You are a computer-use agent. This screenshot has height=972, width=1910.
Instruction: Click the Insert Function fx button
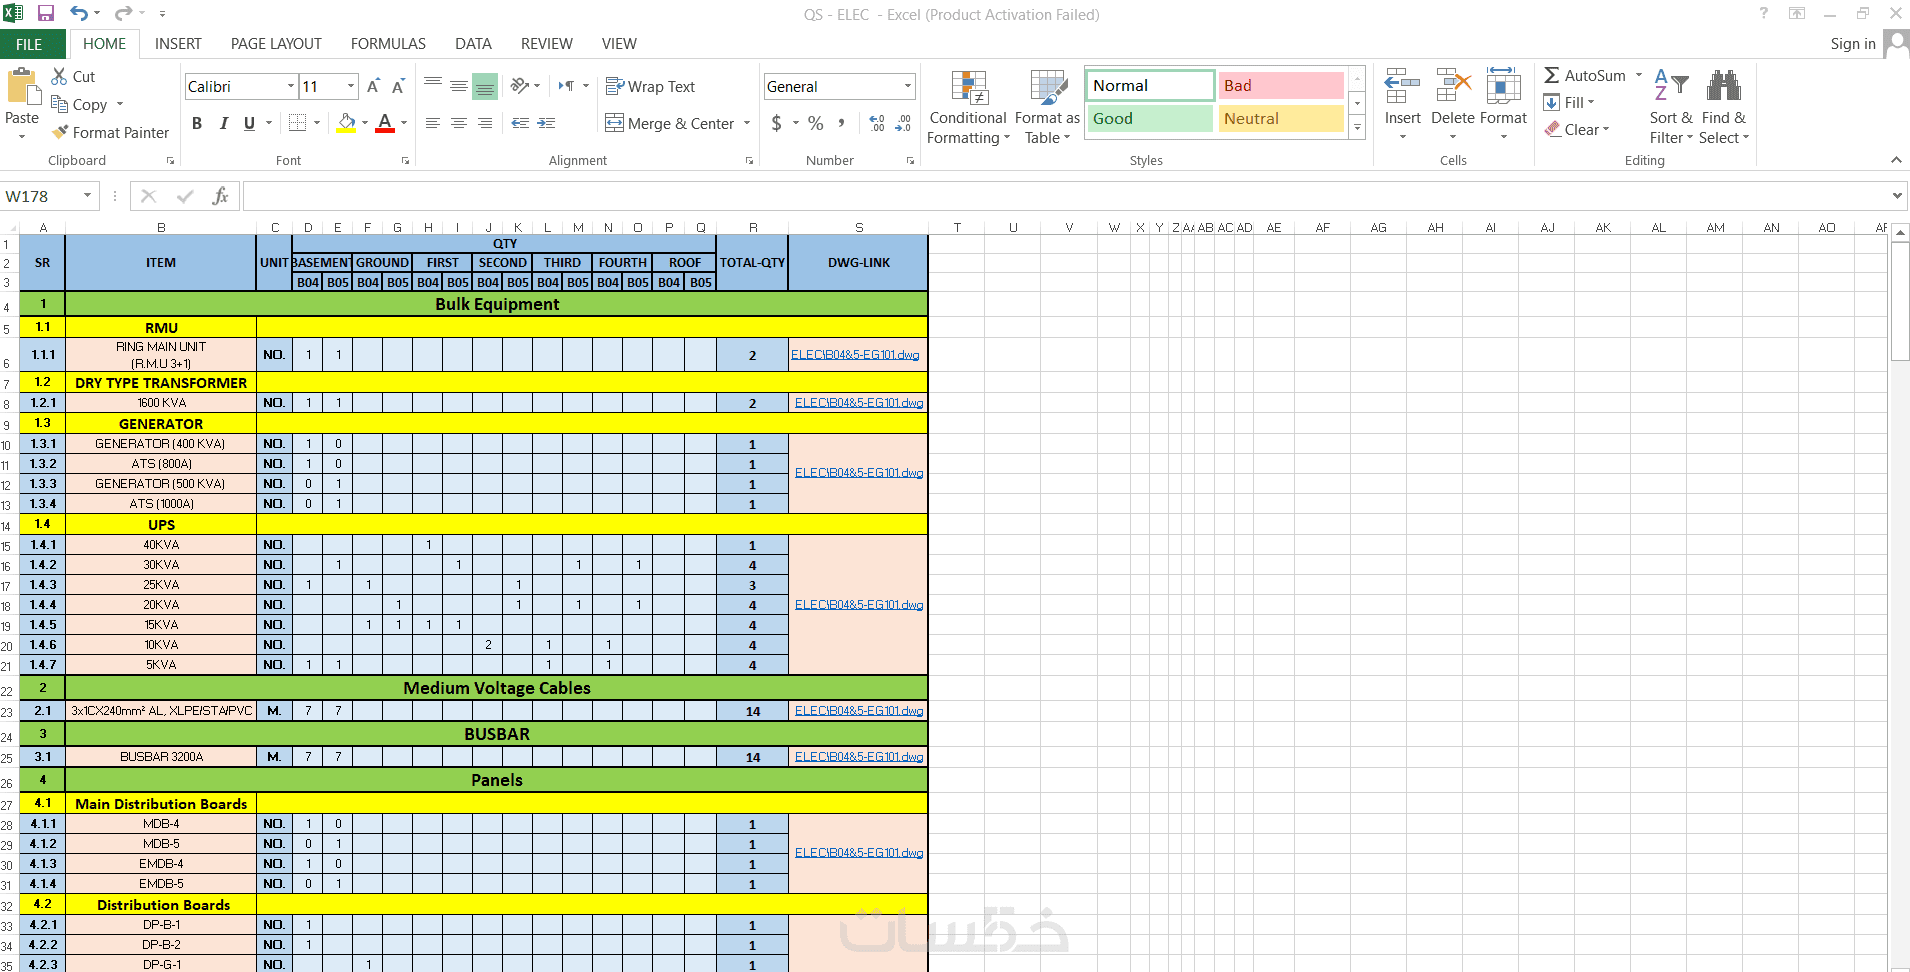point(220,196)
